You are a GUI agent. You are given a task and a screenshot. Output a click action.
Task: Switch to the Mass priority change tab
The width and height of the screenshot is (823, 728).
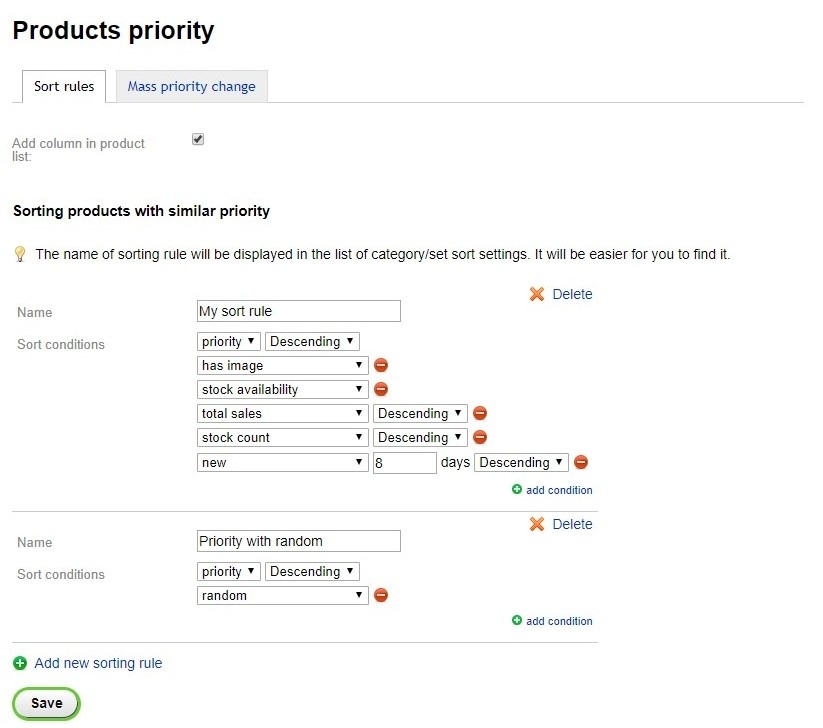tap(191, 87)
